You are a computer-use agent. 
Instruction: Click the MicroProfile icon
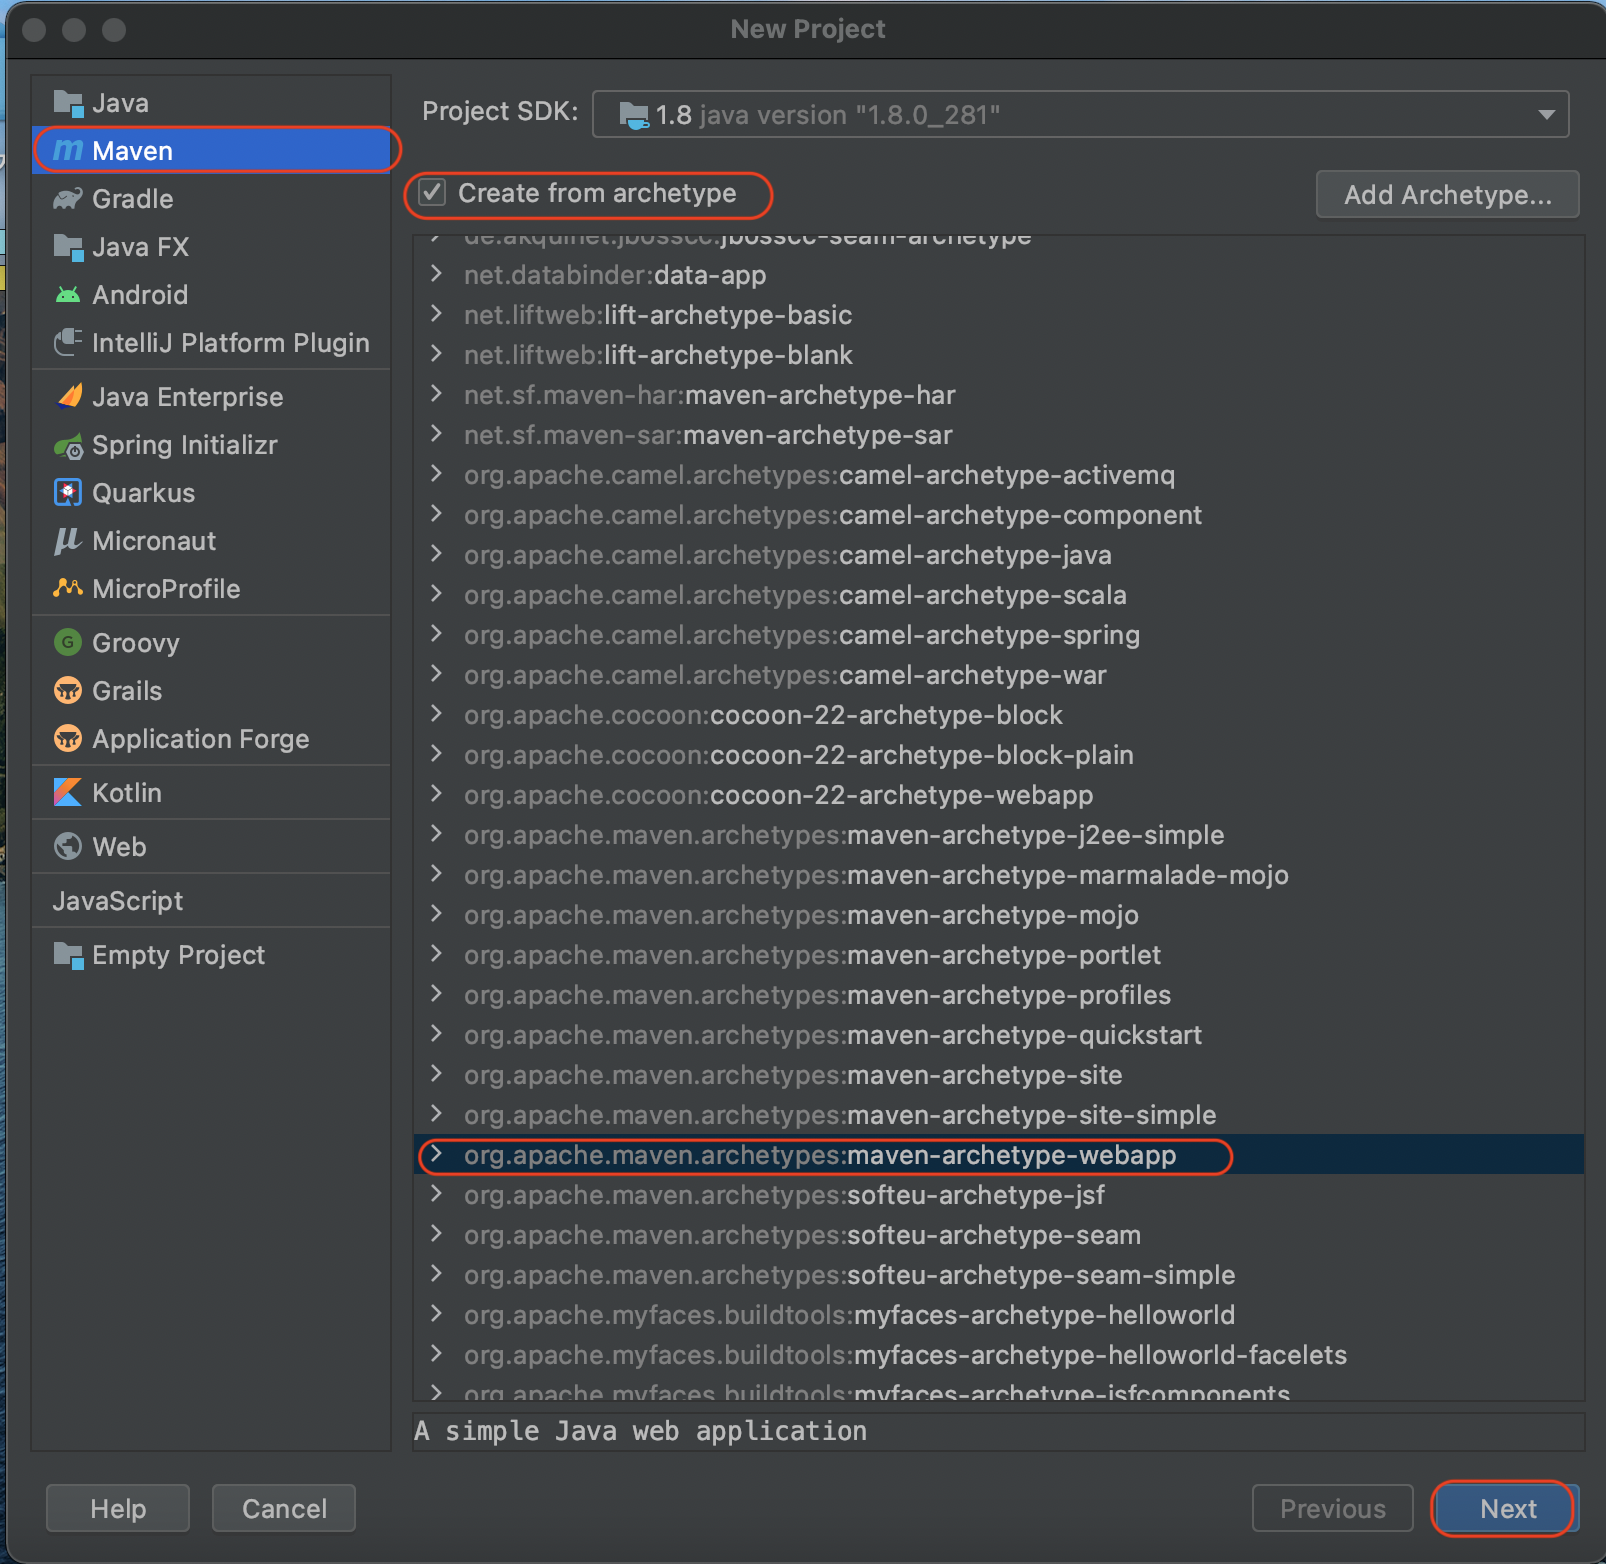68,588
